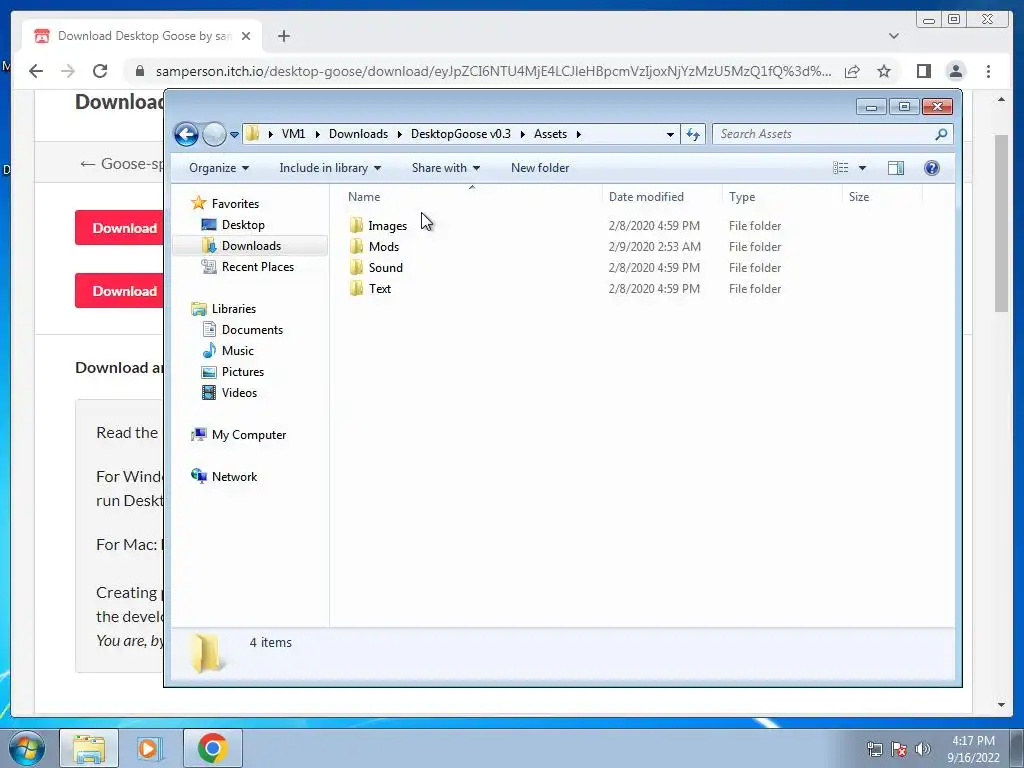Click the Mods date 2/9/2020 2:53 AM

coord(654,247)
